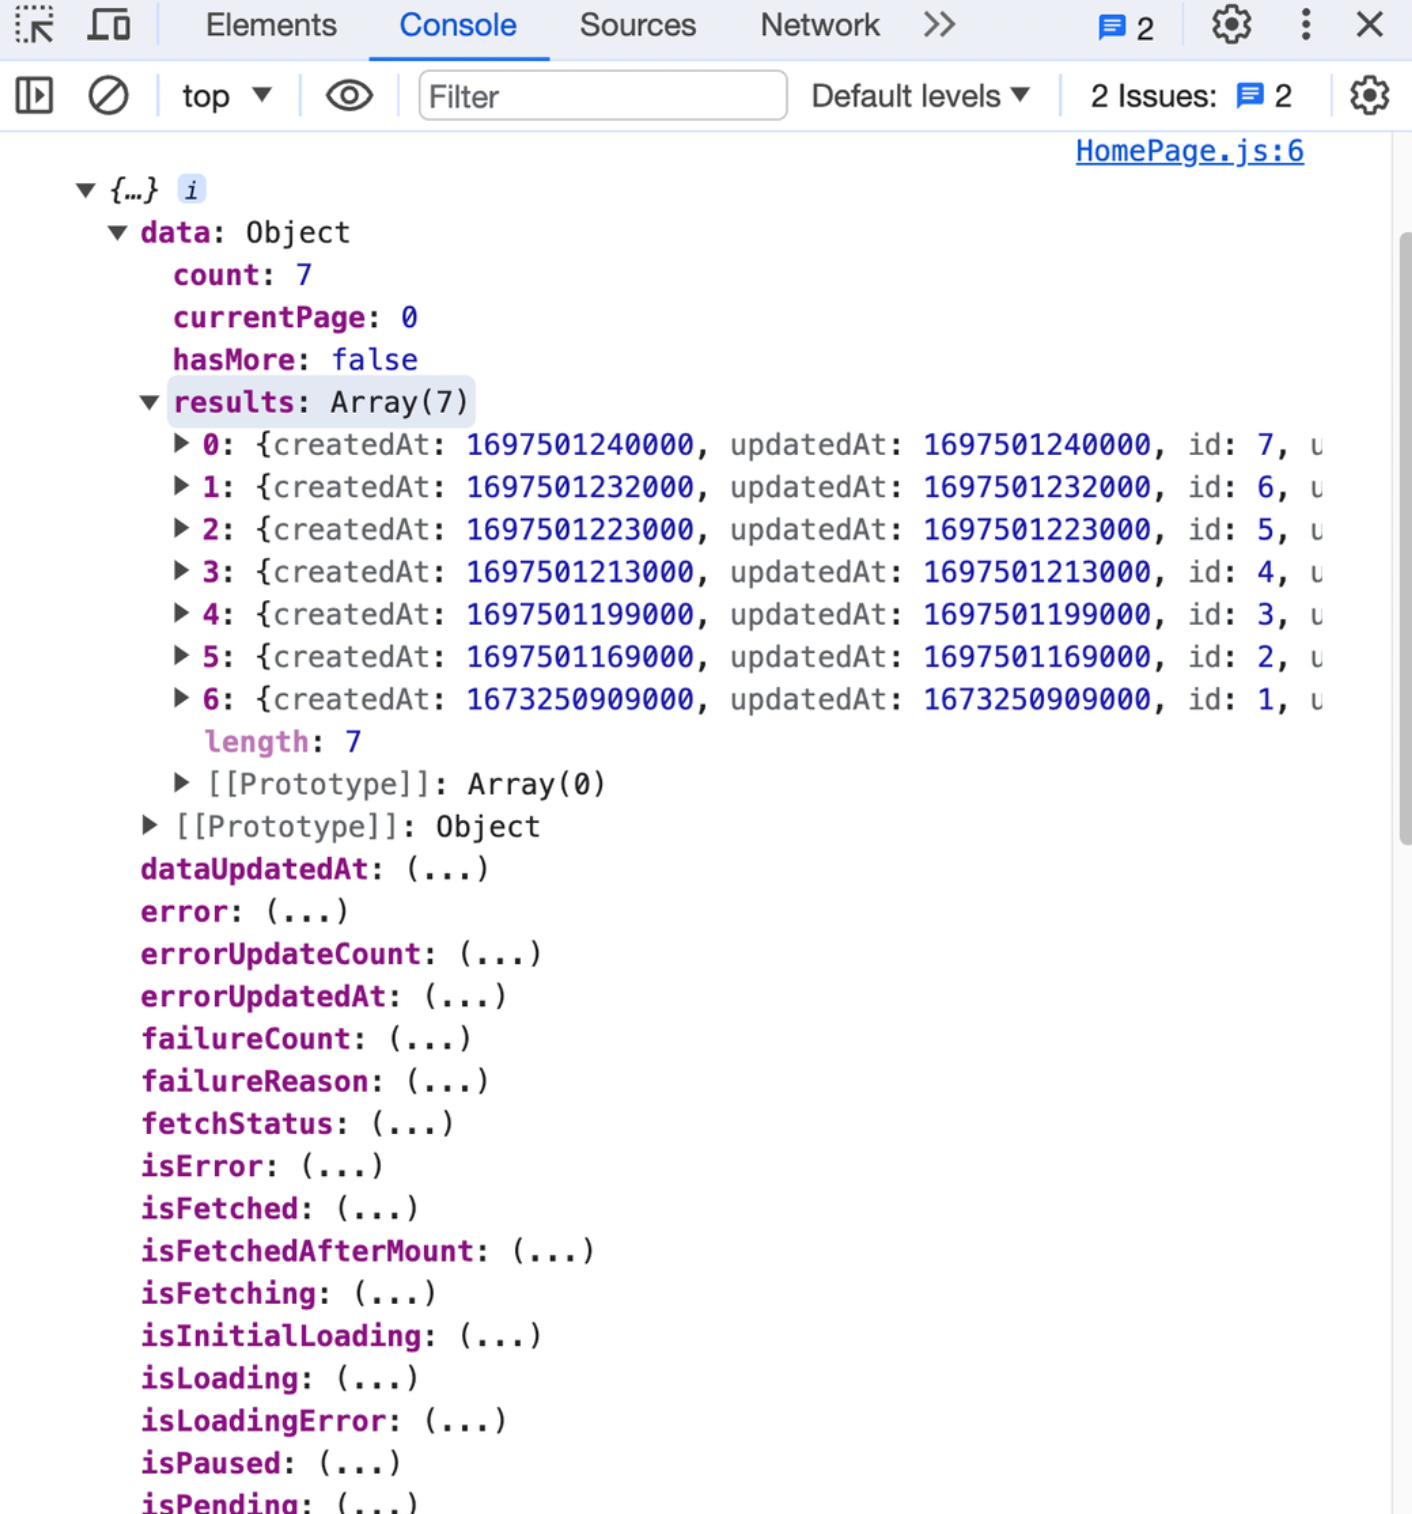Invoke the dataUpdatedAt getter ellipsis

[447, 869]
